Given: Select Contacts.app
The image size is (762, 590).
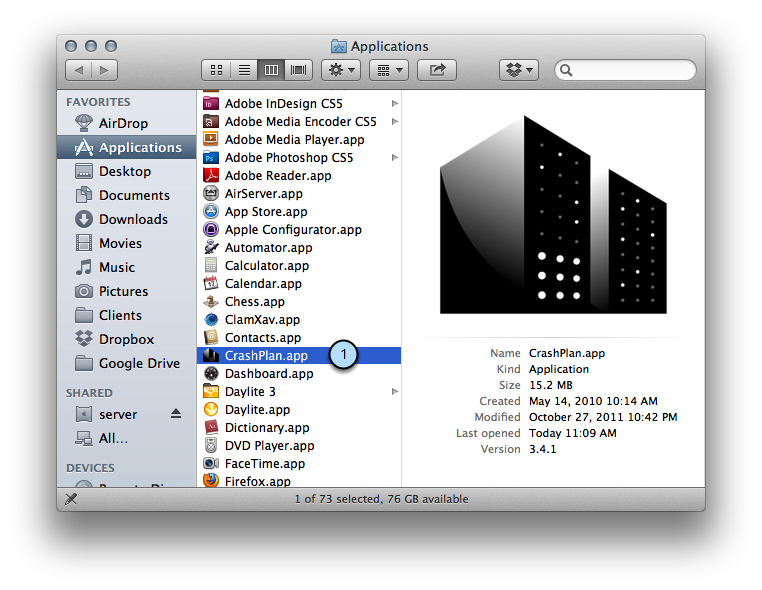Looking at the screenshot, I should pyautogui.click(x=299, y=337).
